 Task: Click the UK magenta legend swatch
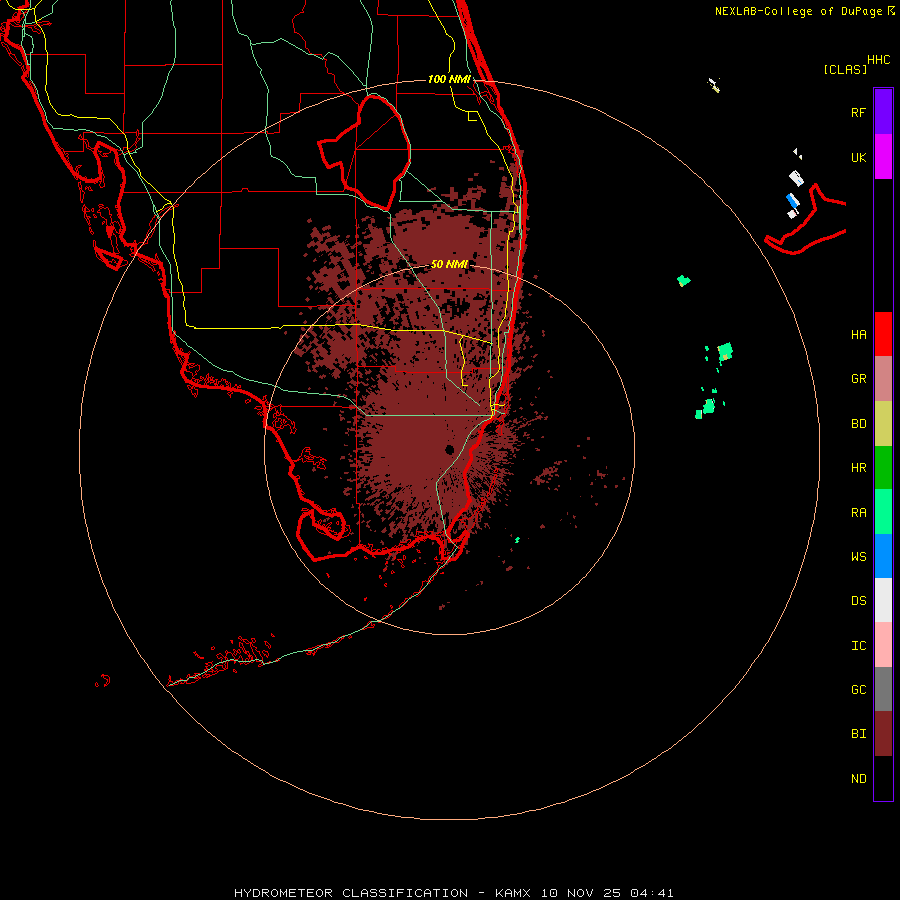click(883, 157)
